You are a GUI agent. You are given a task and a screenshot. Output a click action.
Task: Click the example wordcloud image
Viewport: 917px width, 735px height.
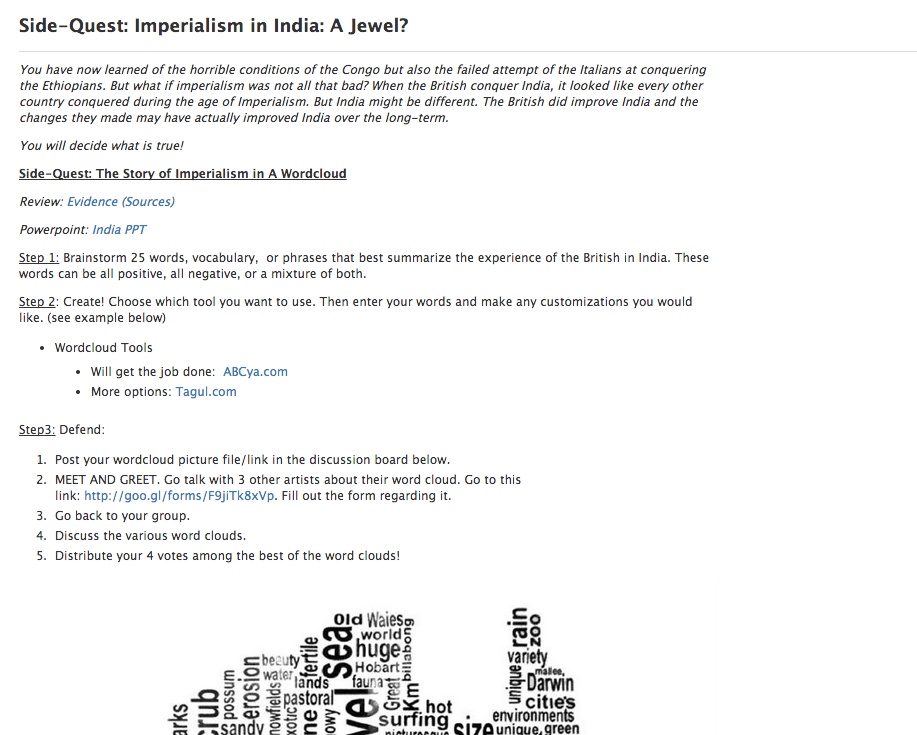[x=374, y=670]
